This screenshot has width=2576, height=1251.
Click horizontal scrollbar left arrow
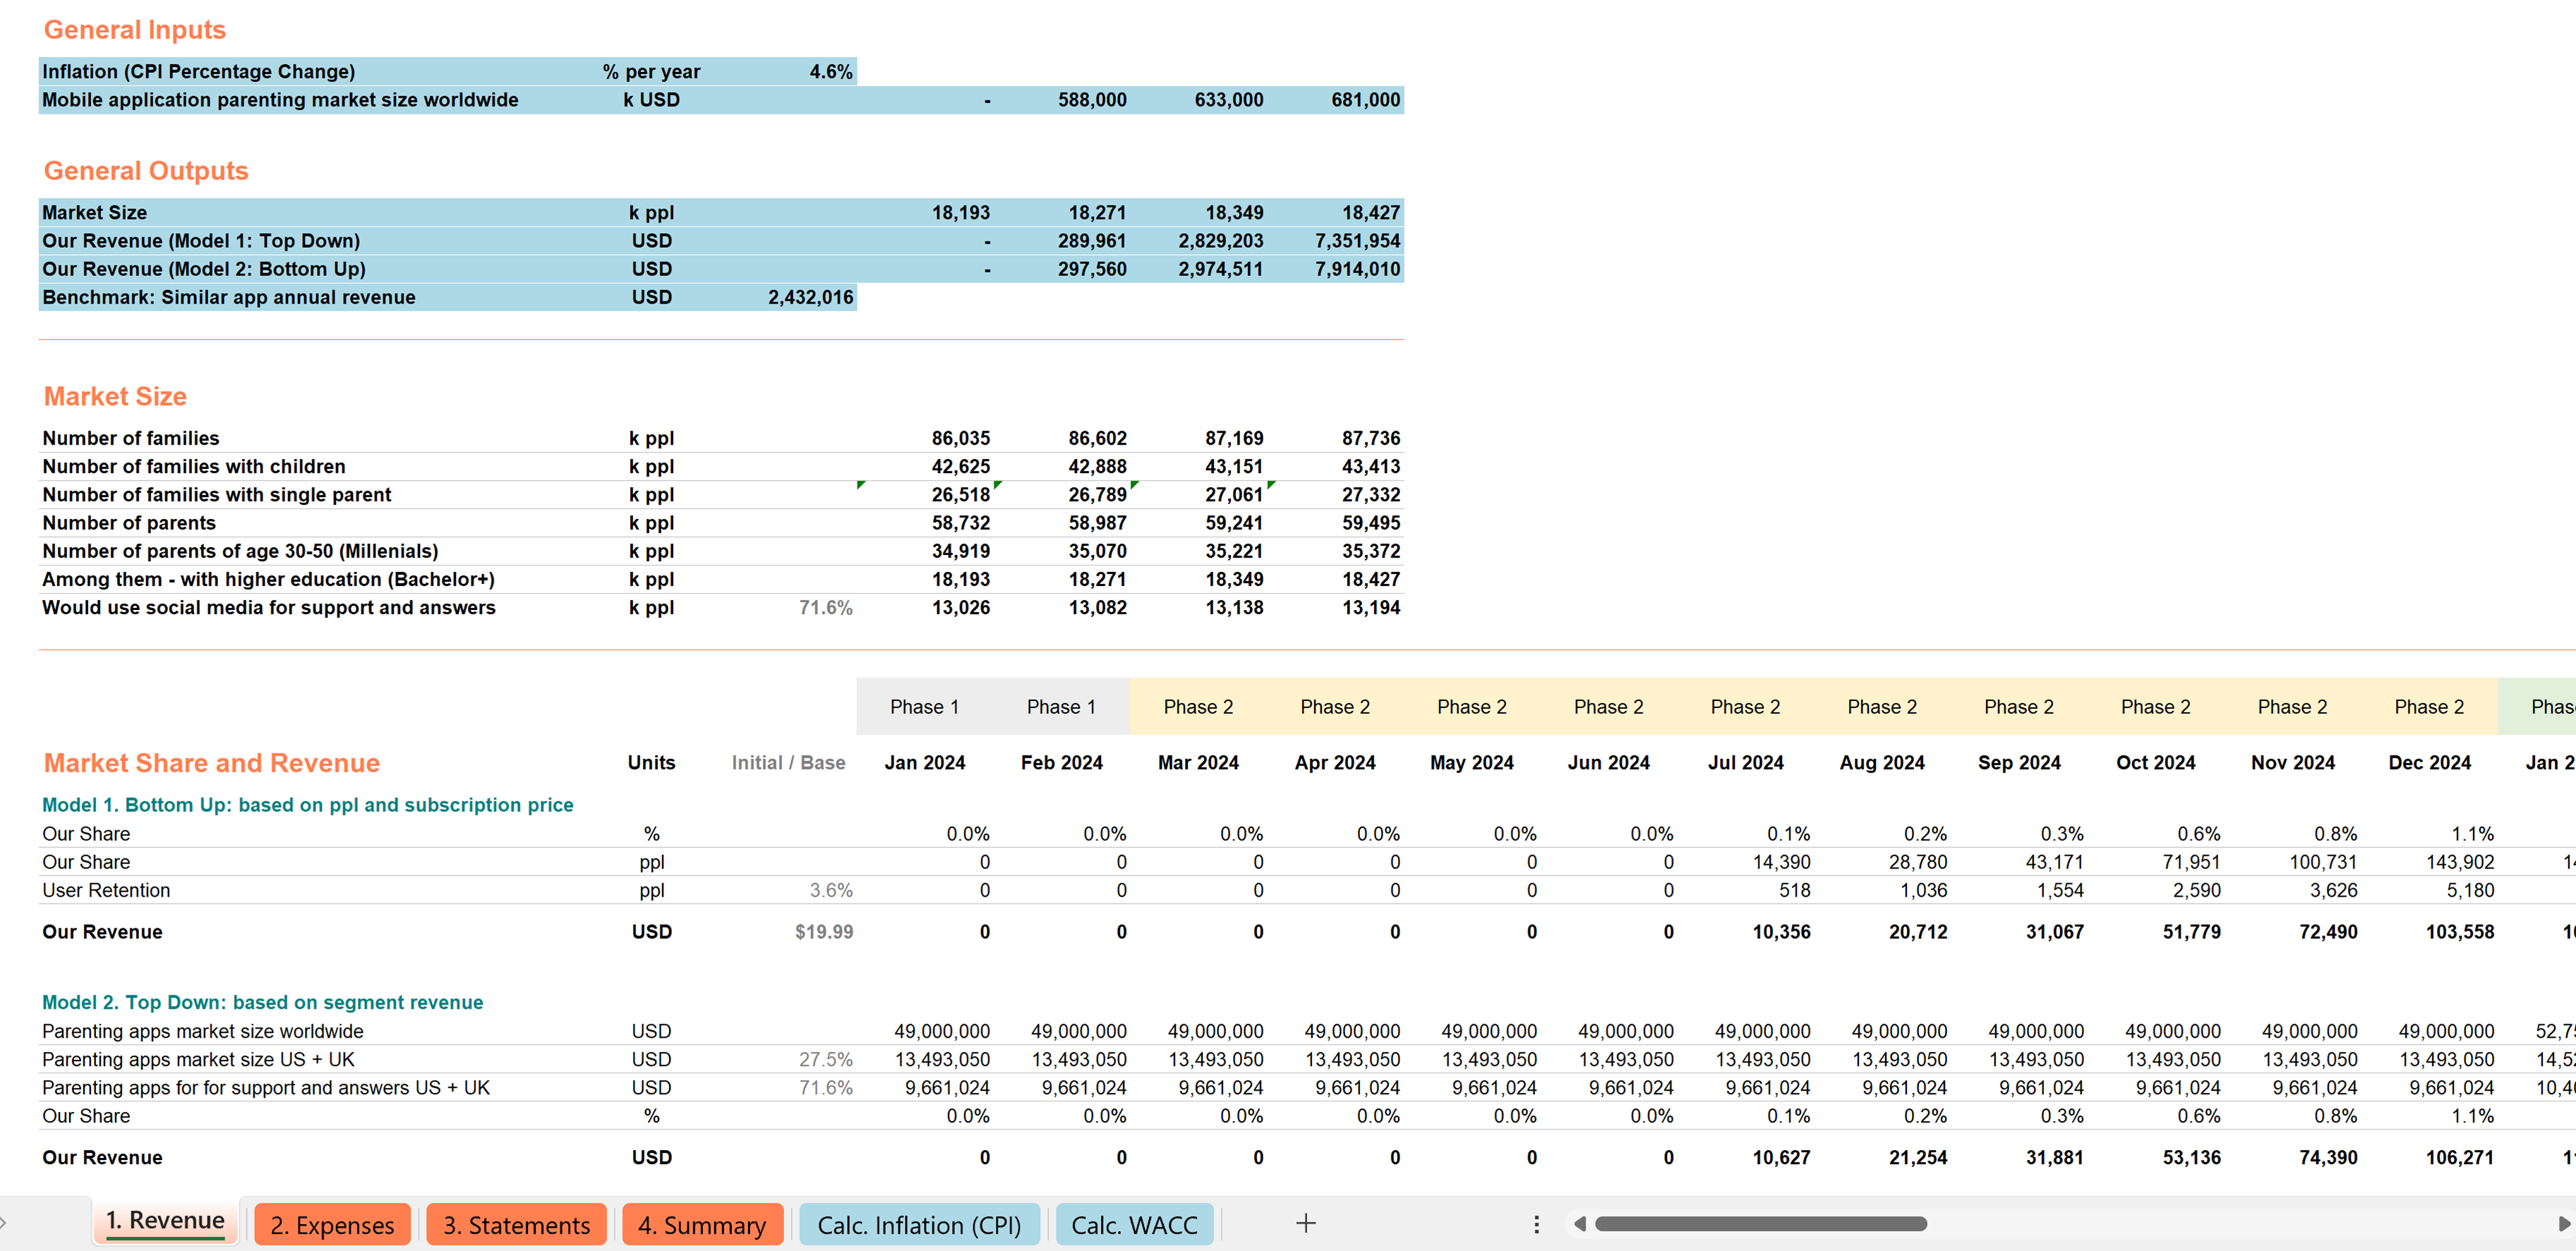point(1580,1224)
